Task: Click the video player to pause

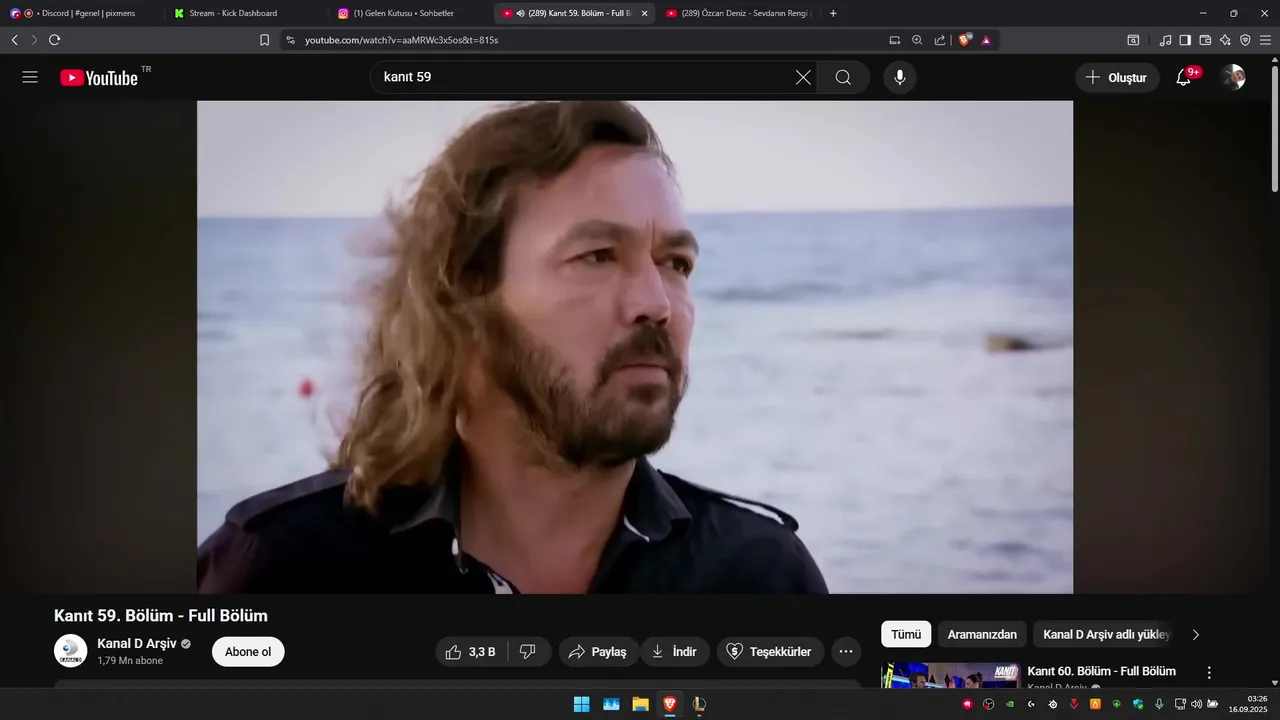Action: click(635, 347)
